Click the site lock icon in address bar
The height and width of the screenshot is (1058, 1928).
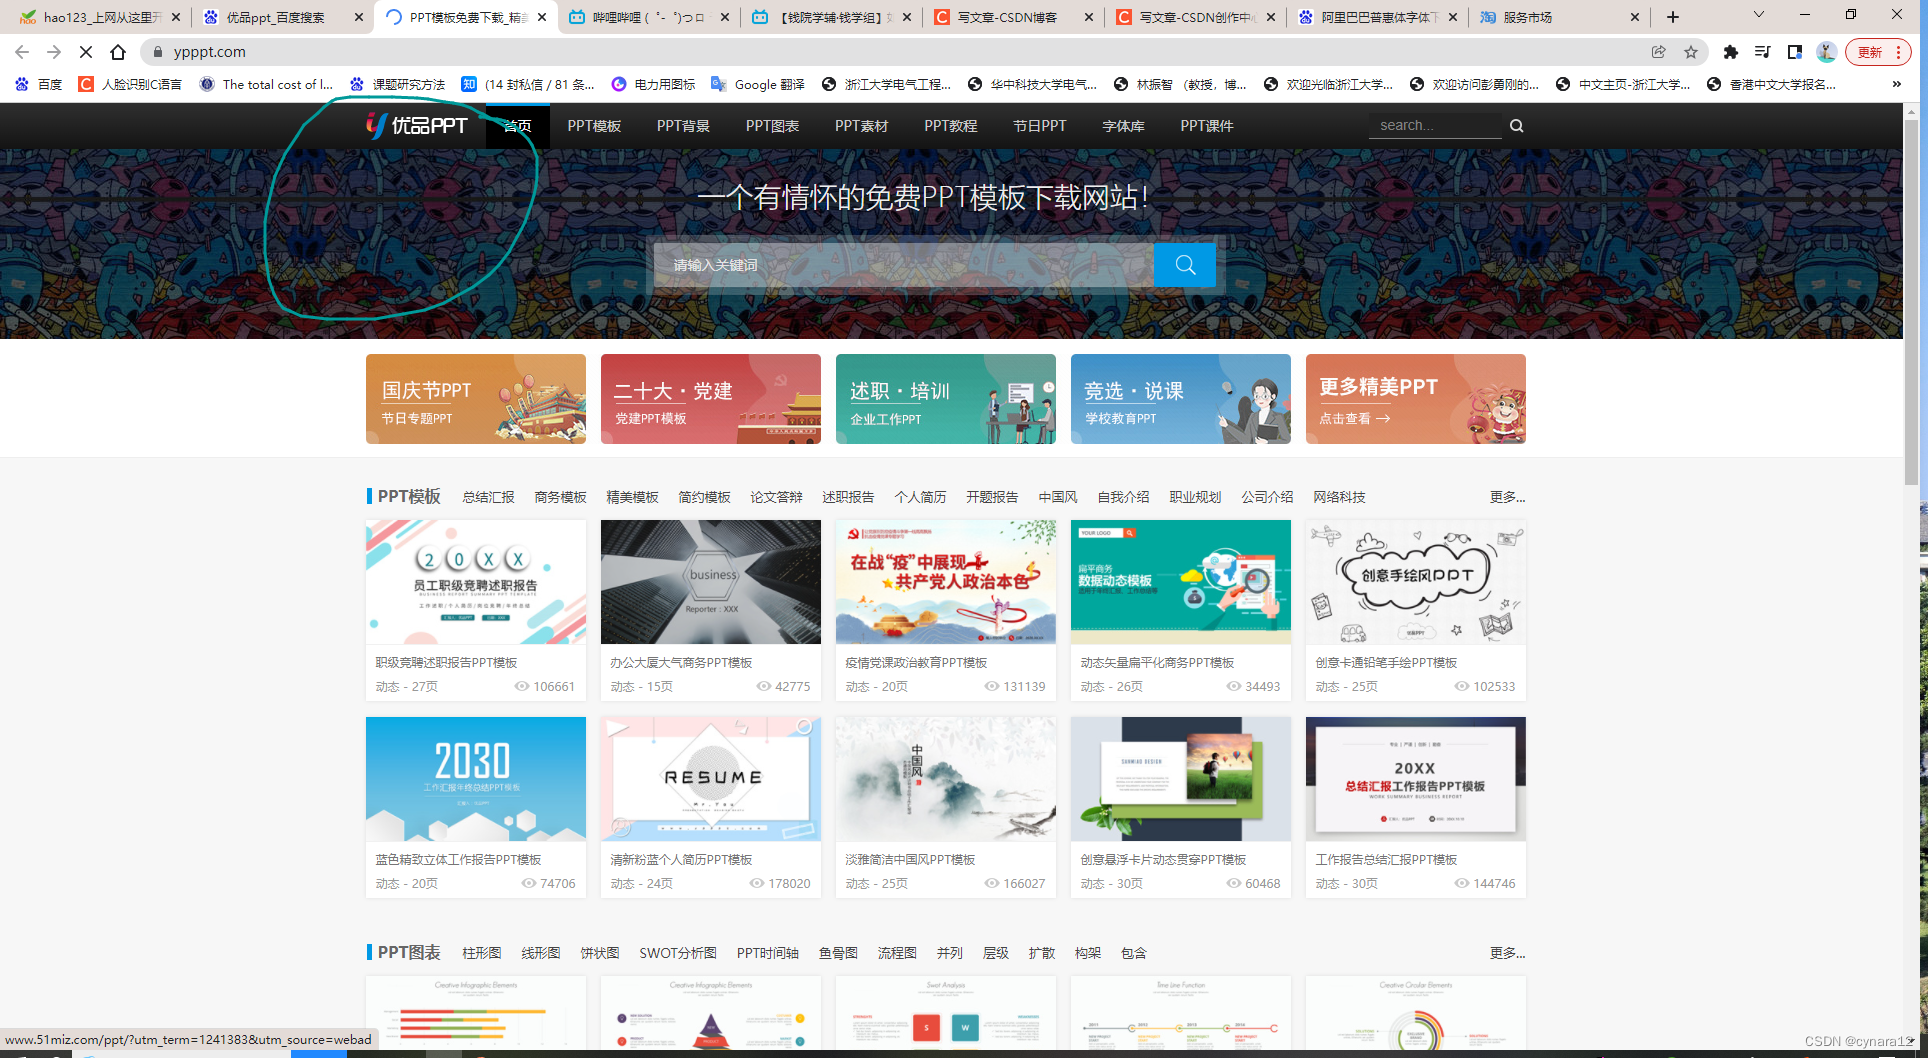pyautogui.click(x=157, y=52)
